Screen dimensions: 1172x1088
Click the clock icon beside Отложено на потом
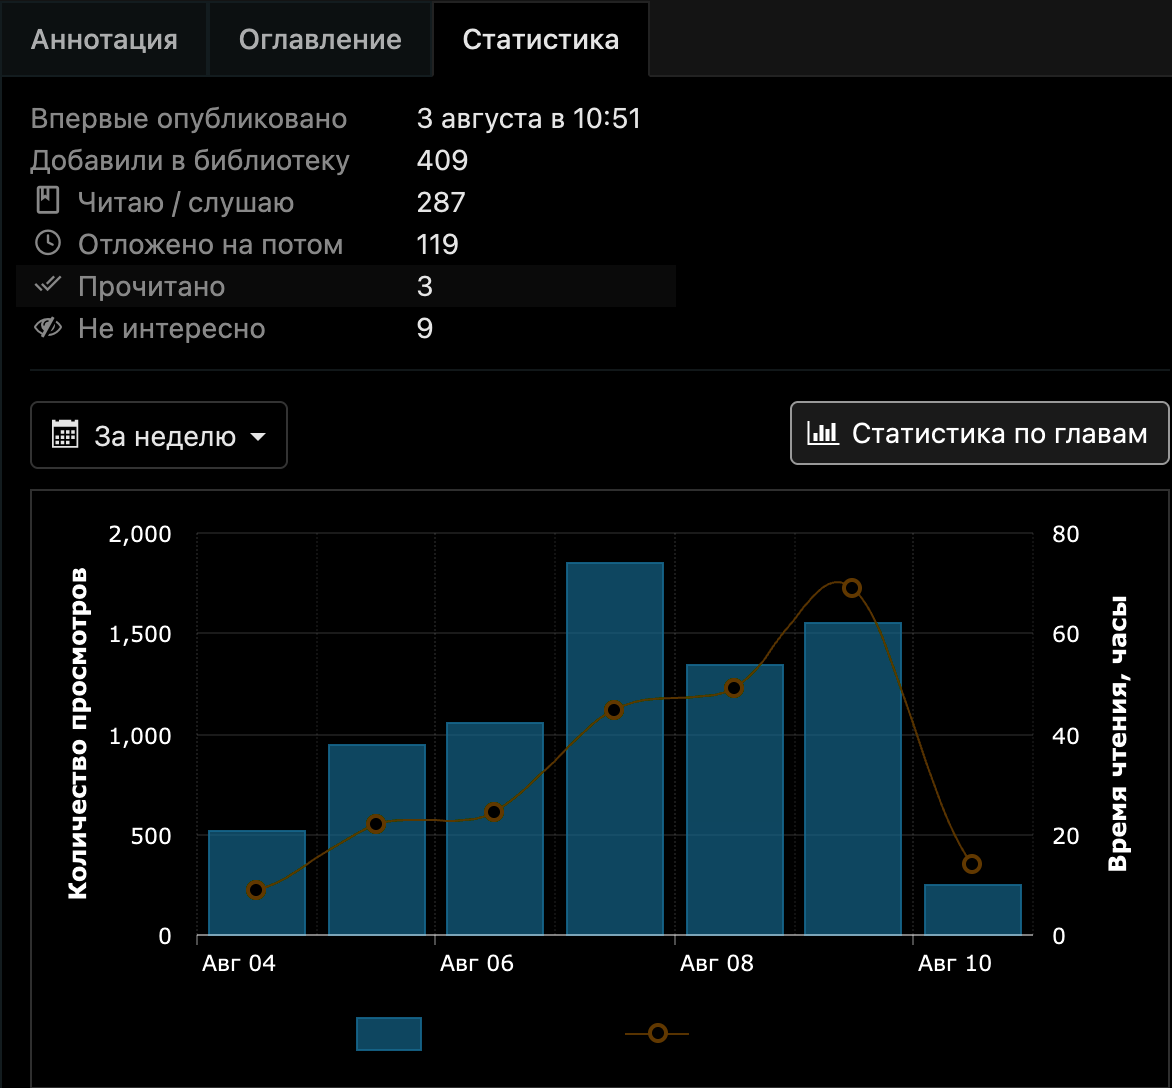click(48, 243)
